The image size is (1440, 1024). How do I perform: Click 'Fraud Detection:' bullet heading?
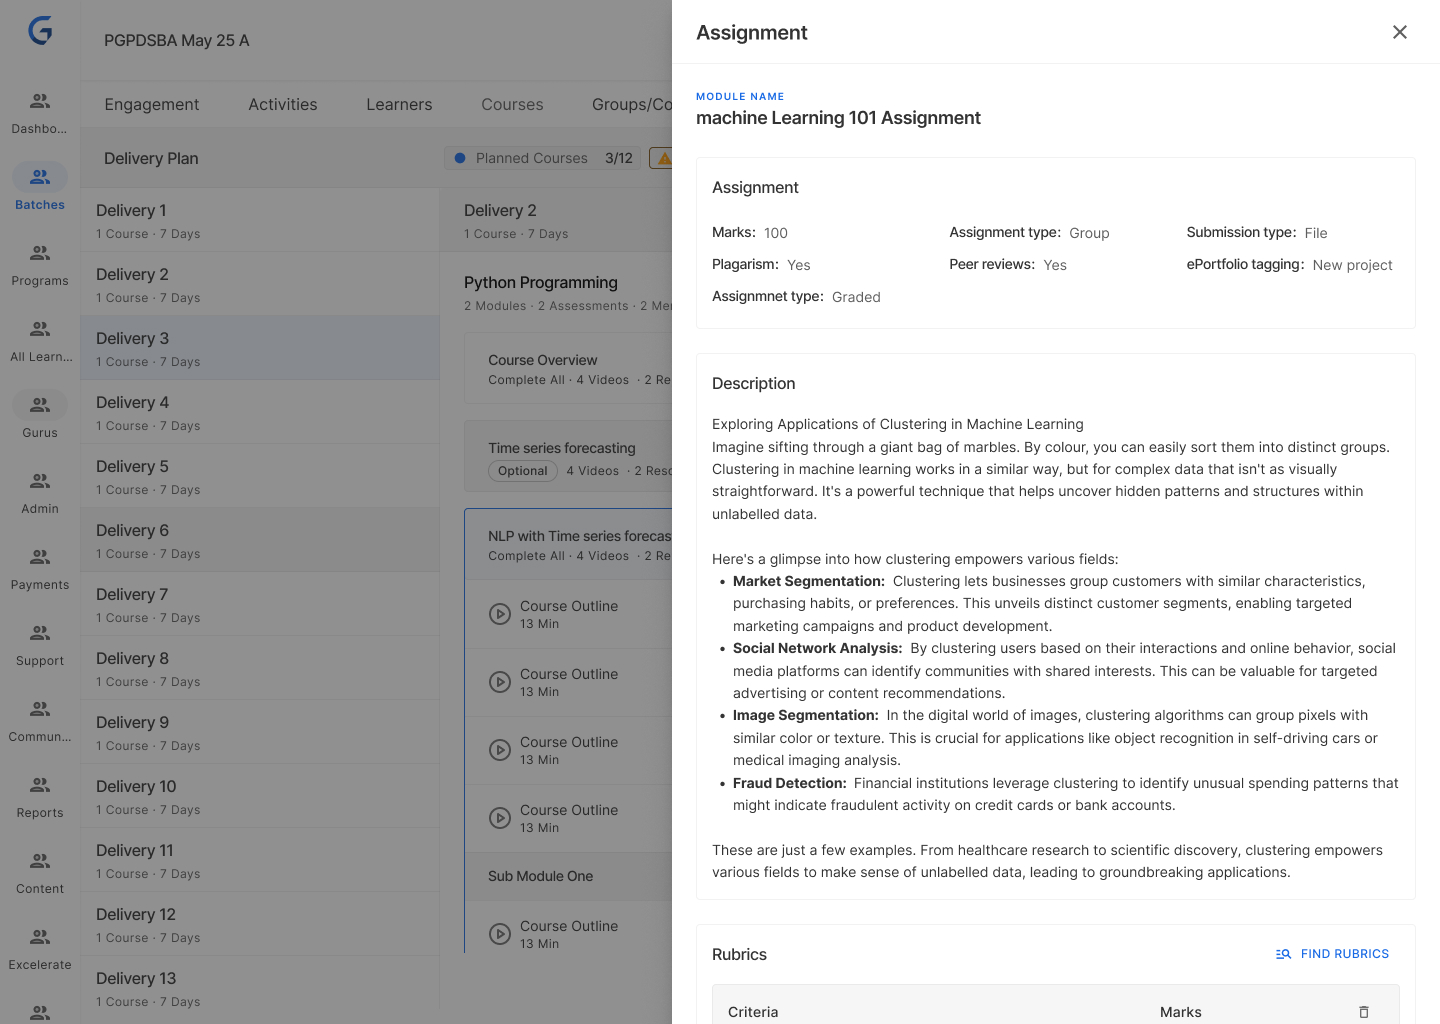pyautogui.click(x=790, y=783)
